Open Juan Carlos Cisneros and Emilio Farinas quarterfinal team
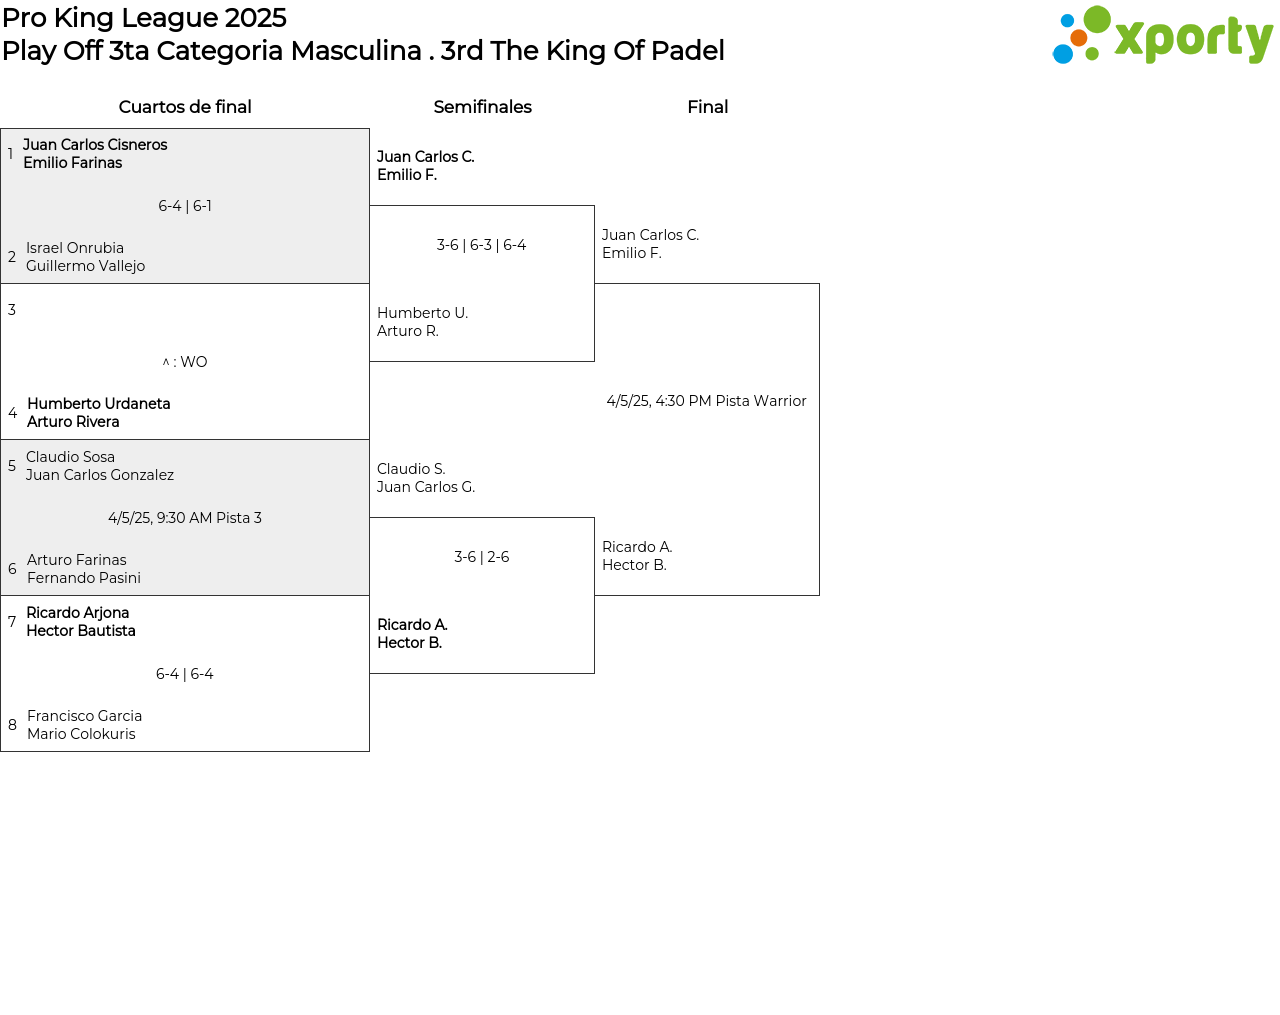 [x=95, y=154]
